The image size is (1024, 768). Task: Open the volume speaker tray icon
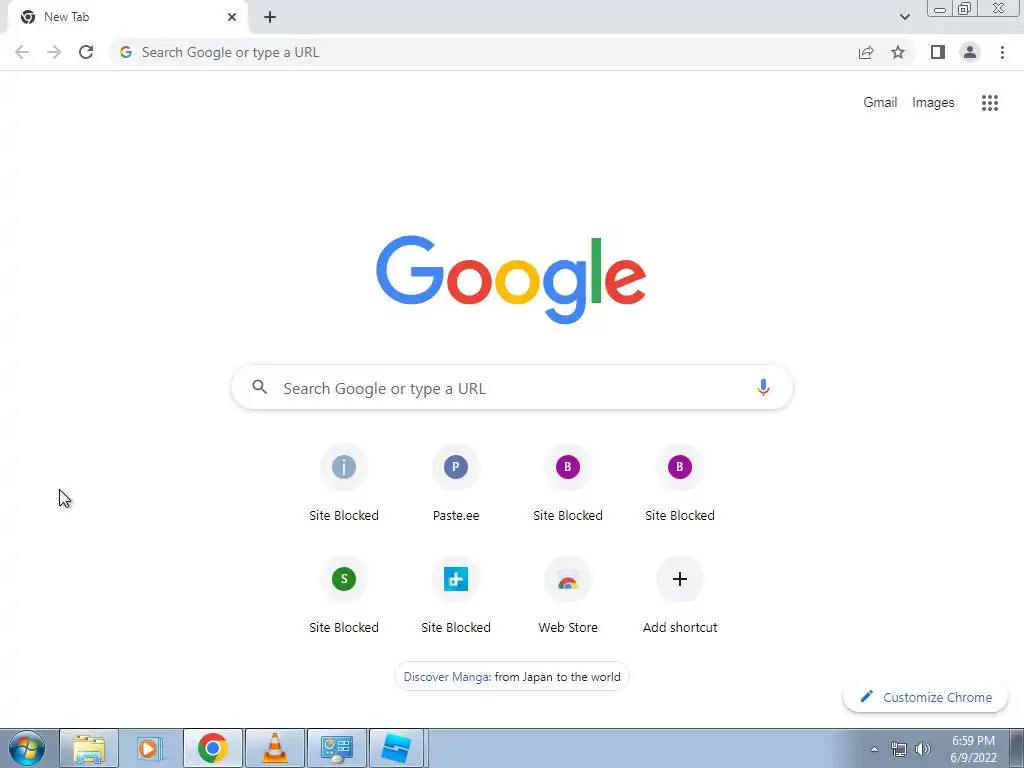point(923,749)
